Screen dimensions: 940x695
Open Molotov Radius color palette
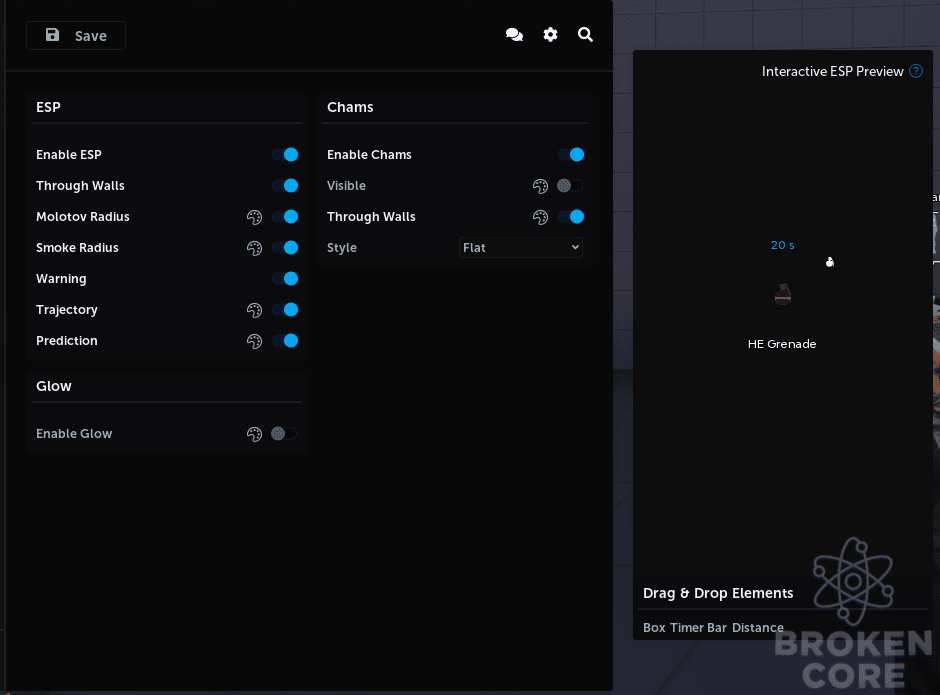pos(254,217)
